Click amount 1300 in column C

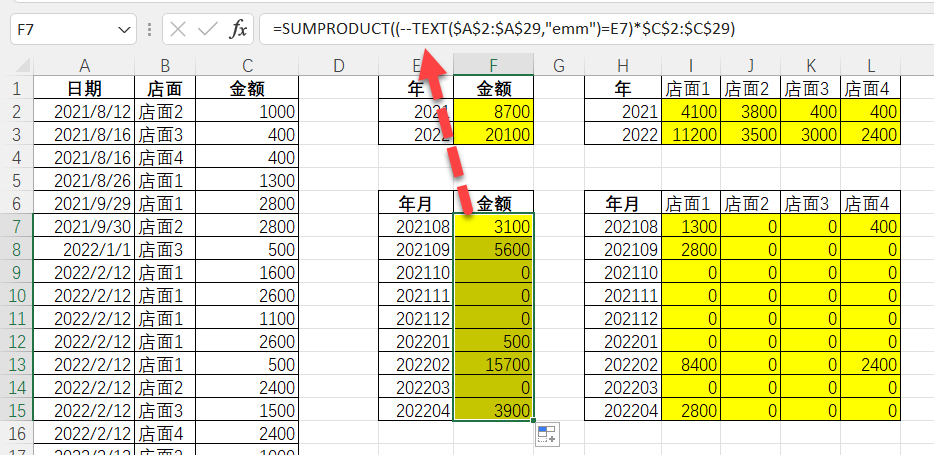247,180
